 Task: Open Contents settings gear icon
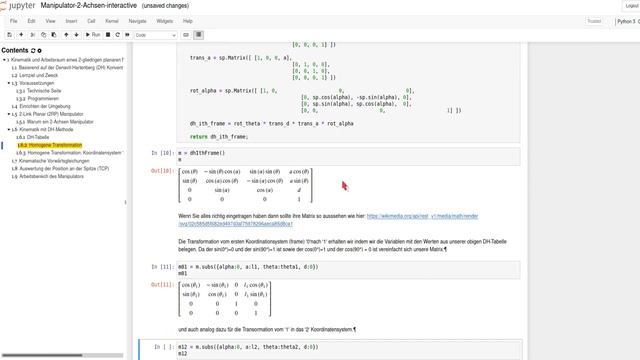click(x=40, y=51)
